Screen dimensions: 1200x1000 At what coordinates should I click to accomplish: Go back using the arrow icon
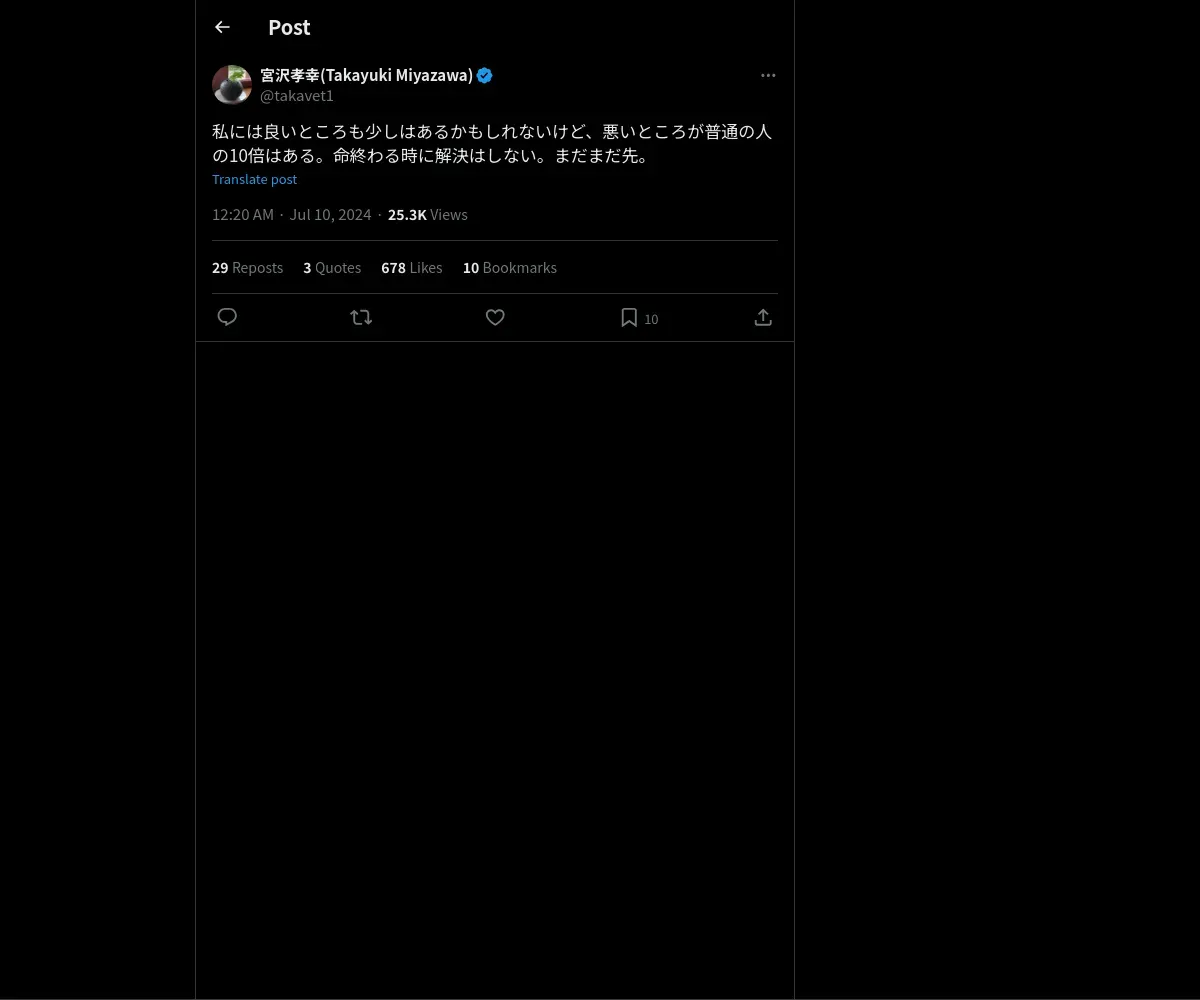click(x=222, y=27)
